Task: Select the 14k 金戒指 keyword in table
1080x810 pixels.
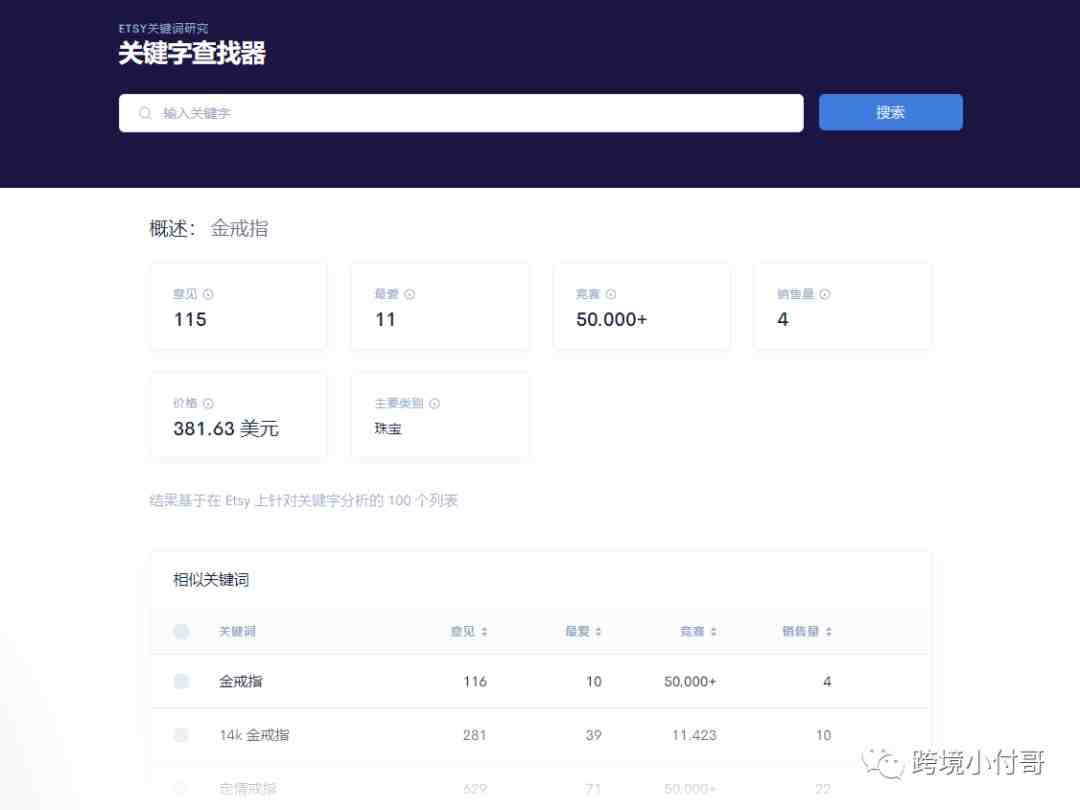Action: pyautogui.click(x=254, y=735)
